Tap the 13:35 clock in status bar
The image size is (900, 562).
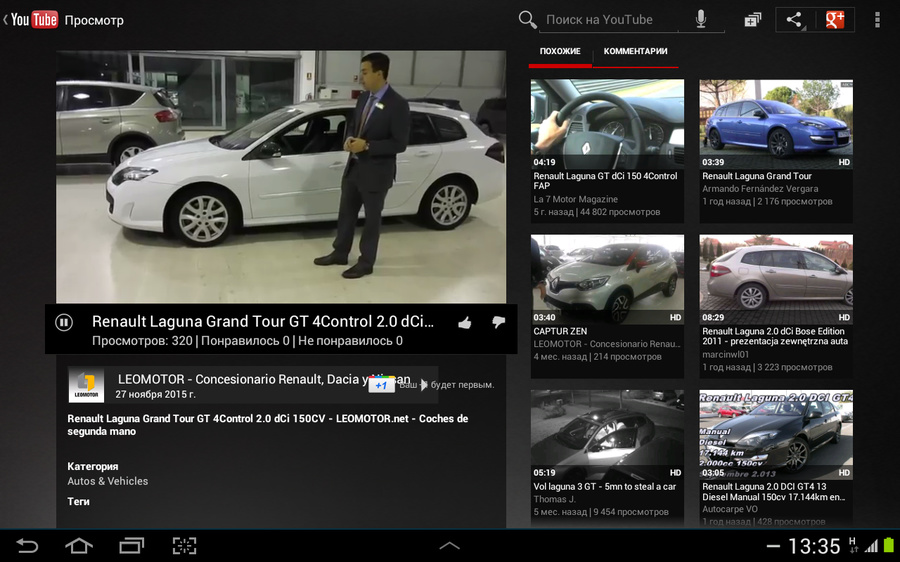pos(814,546)
